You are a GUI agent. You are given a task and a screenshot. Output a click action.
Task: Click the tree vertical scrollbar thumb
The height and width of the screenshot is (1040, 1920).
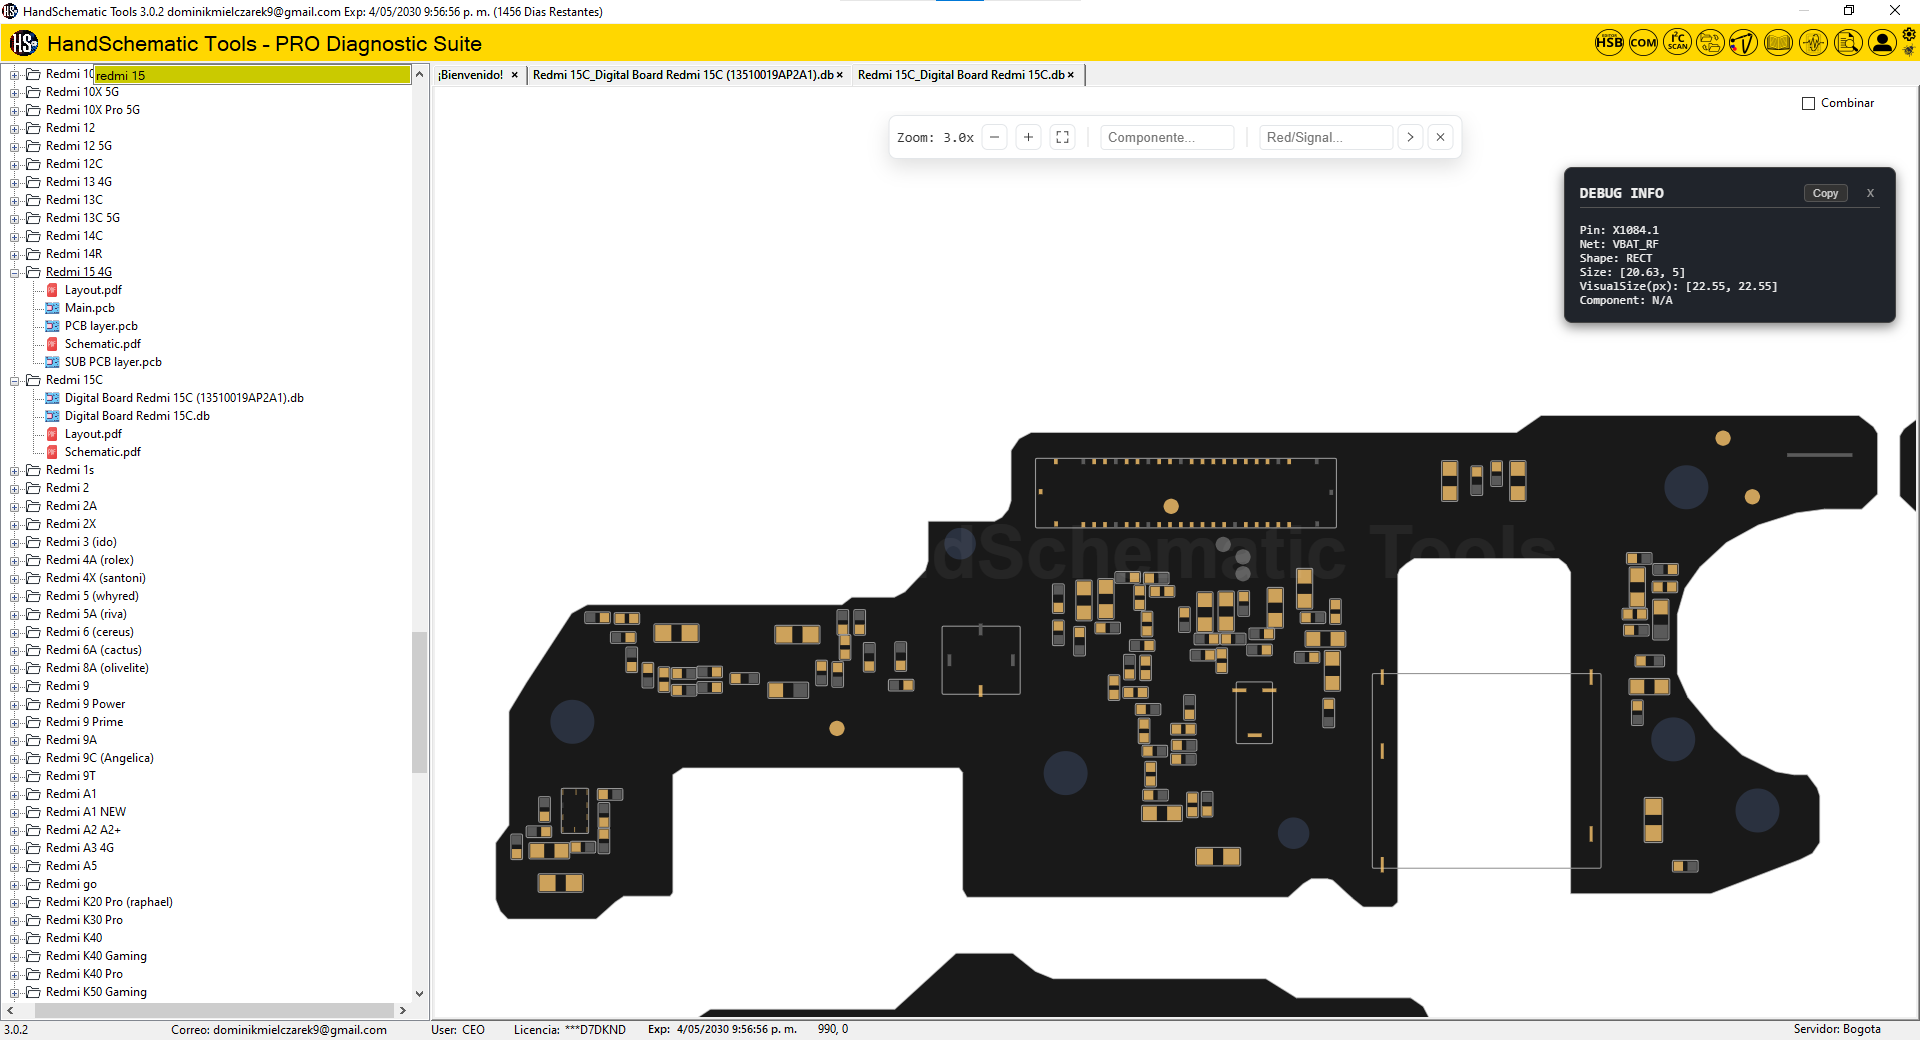419,702
